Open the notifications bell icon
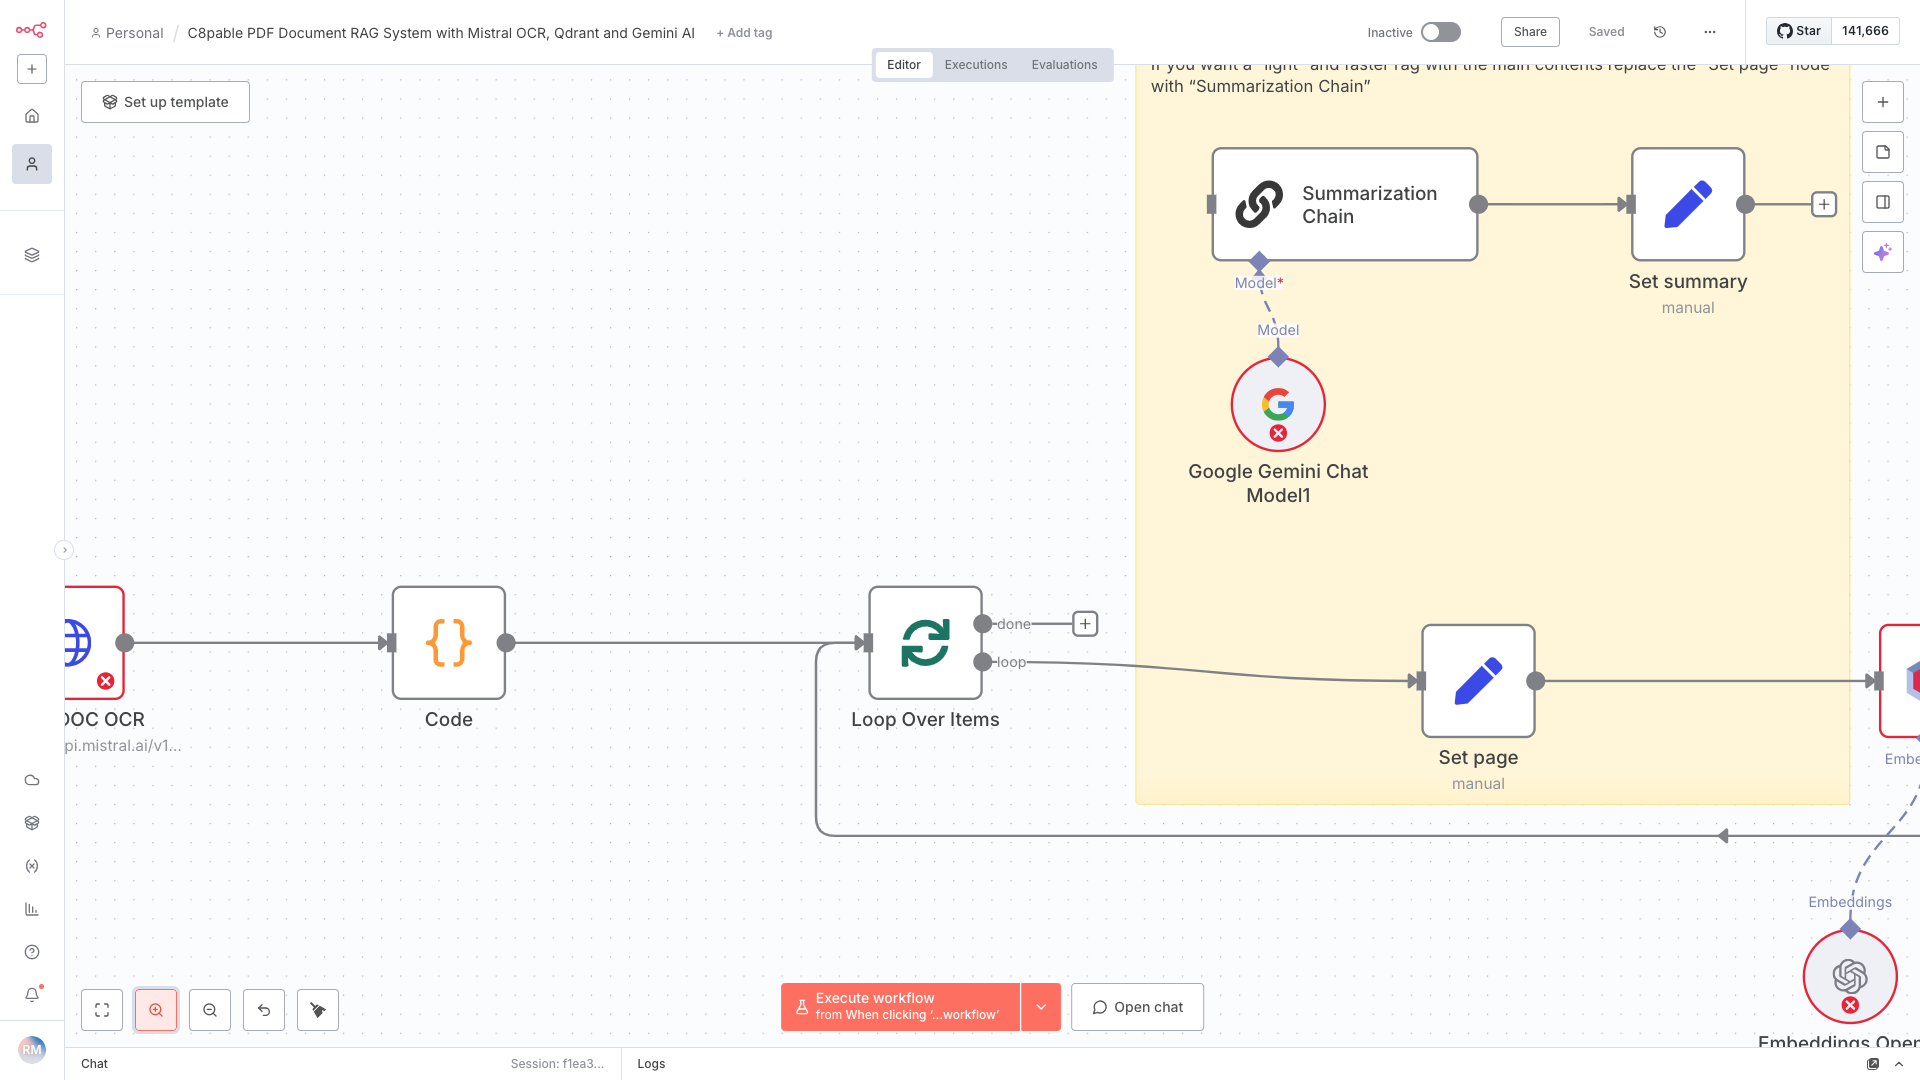 [x=32, y=995]
